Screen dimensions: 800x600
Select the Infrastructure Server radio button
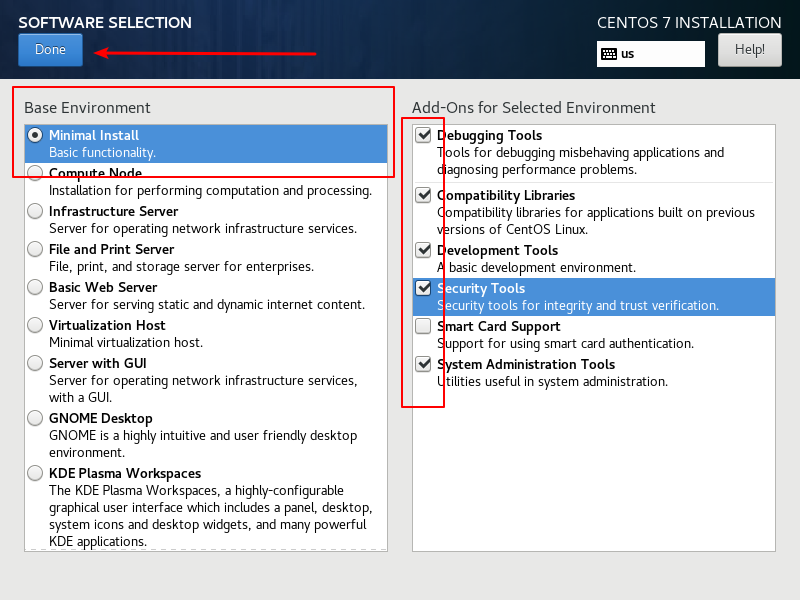click(35, 211)
